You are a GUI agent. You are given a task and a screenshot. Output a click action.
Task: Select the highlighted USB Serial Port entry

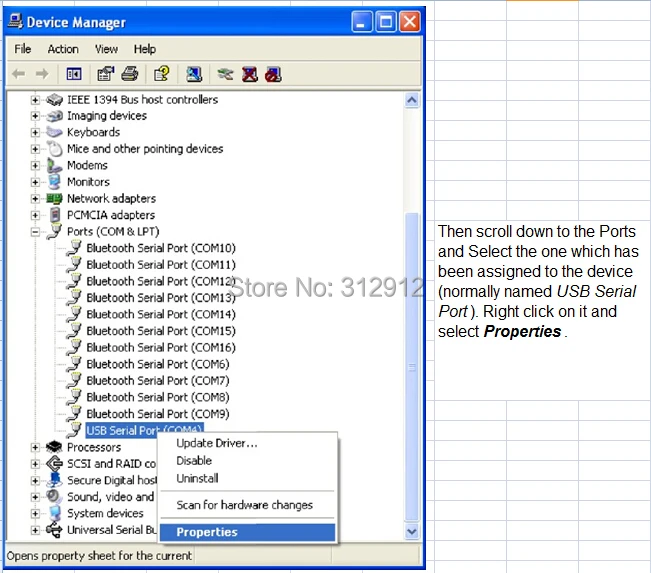pos(144,430)
